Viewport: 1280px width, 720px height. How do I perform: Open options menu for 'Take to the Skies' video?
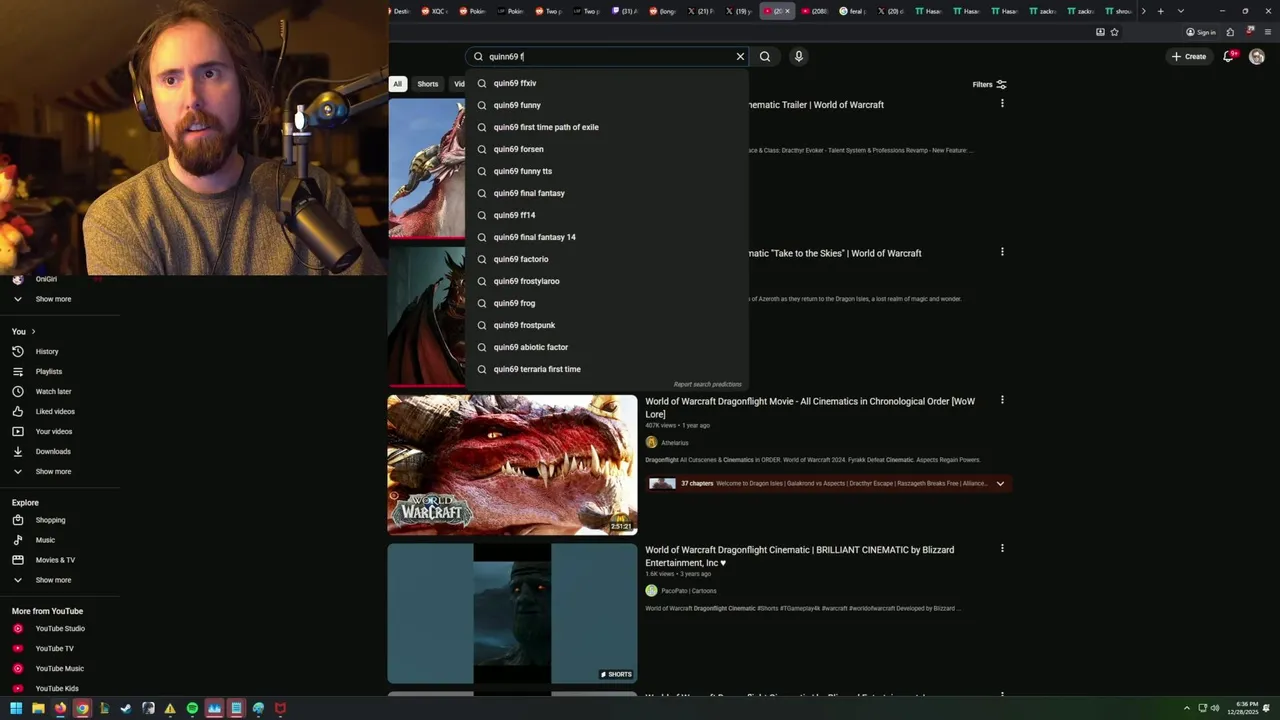click(1002, 252)
